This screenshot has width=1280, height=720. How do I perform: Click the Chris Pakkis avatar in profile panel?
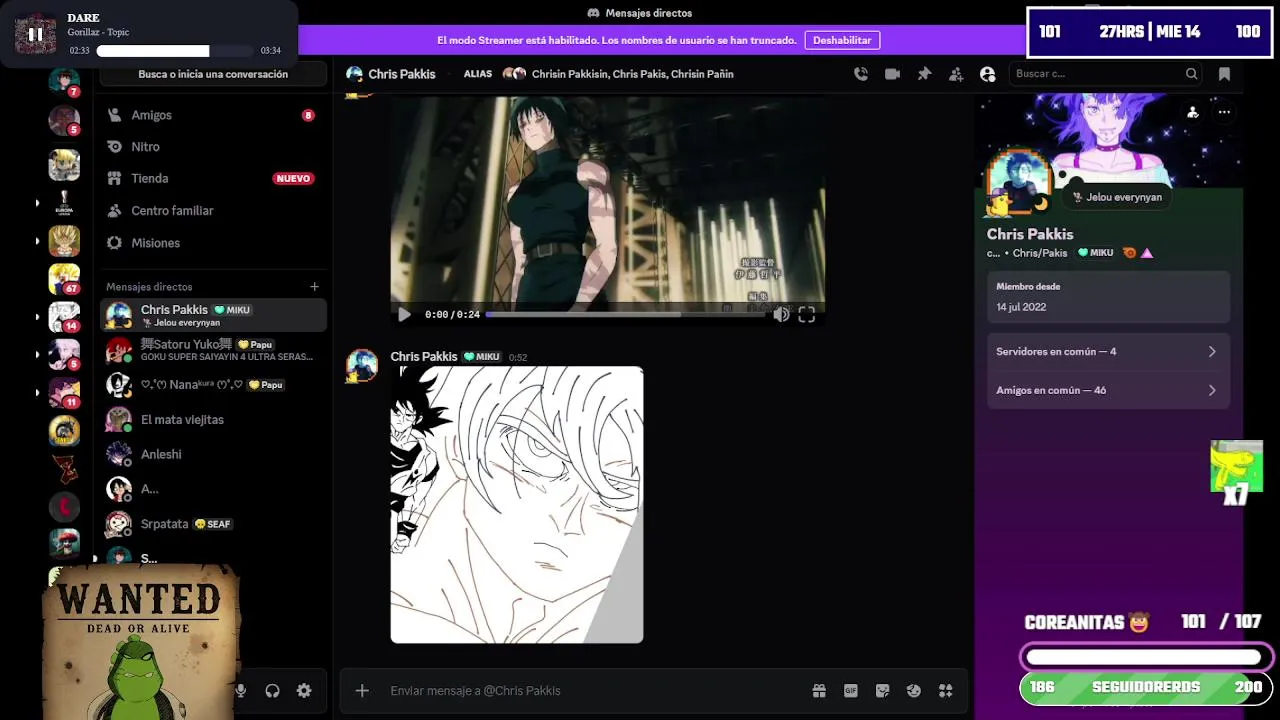[x=1018, y=183]
